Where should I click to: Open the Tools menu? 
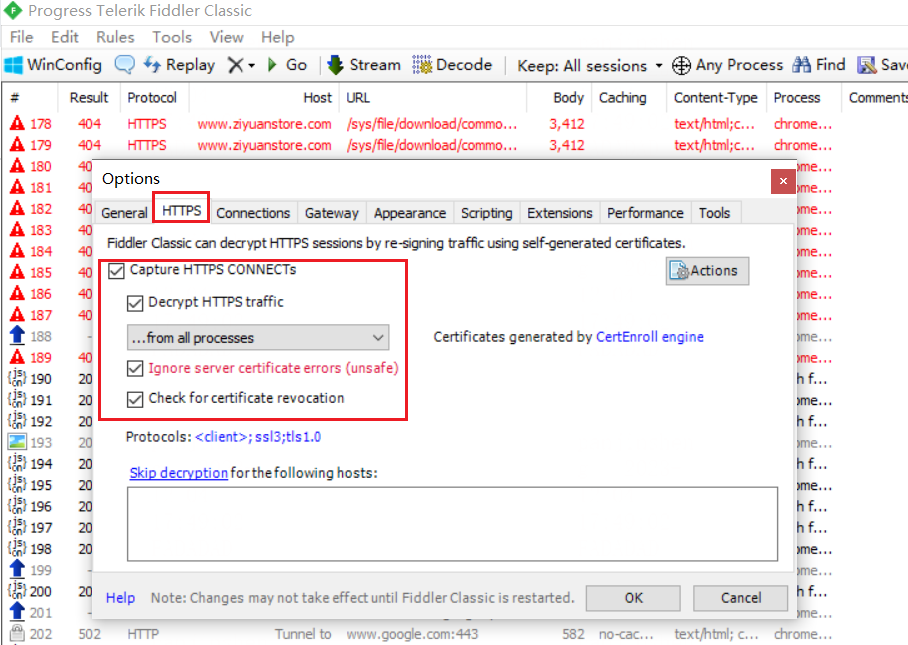172,37
